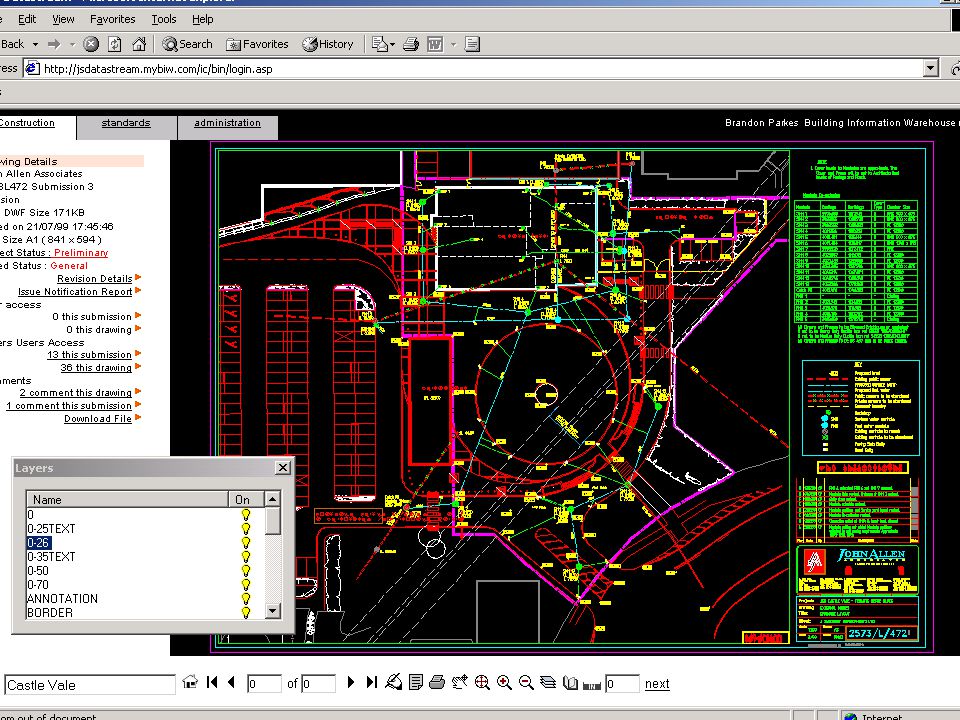Hide the ANNOTATION layer using its bulb
Screen dimensions: 960x720
(246, 599)
